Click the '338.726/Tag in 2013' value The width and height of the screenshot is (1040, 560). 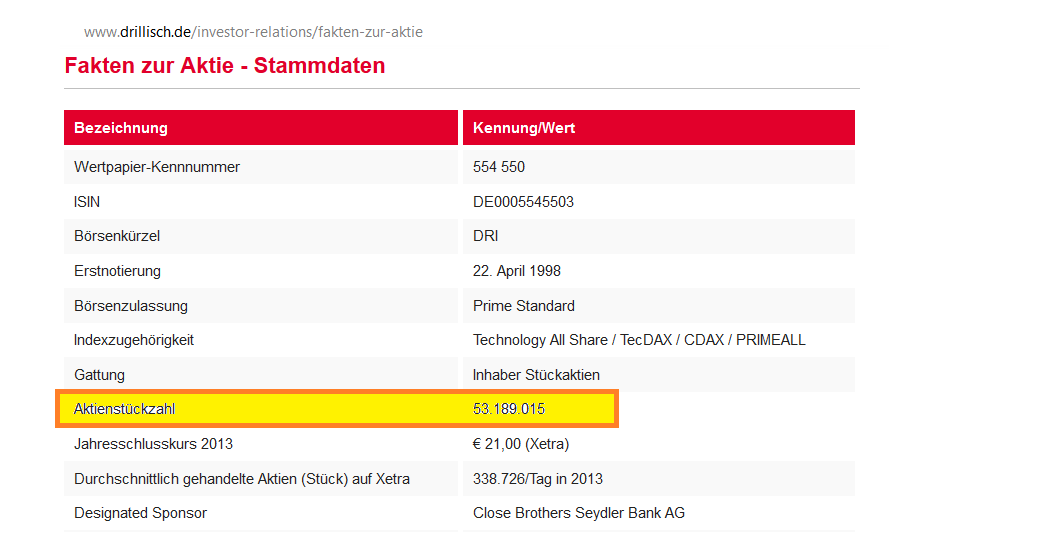point(538,479)
